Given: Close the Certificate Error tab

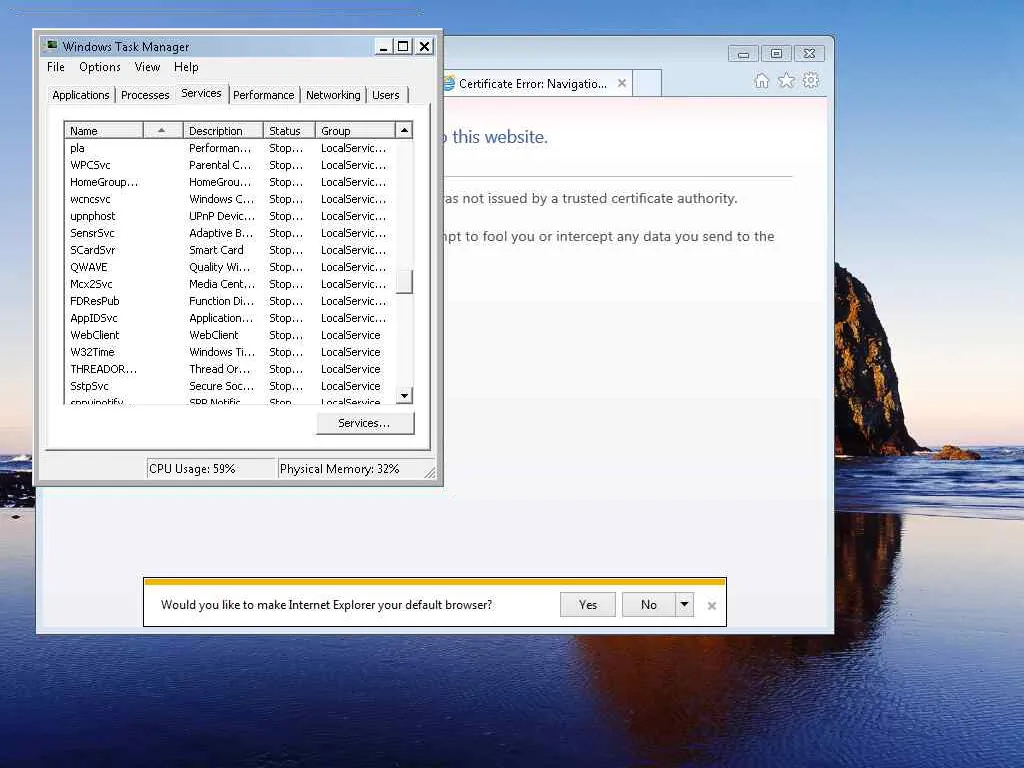Looking at the screenshot, I should (622, 83).
